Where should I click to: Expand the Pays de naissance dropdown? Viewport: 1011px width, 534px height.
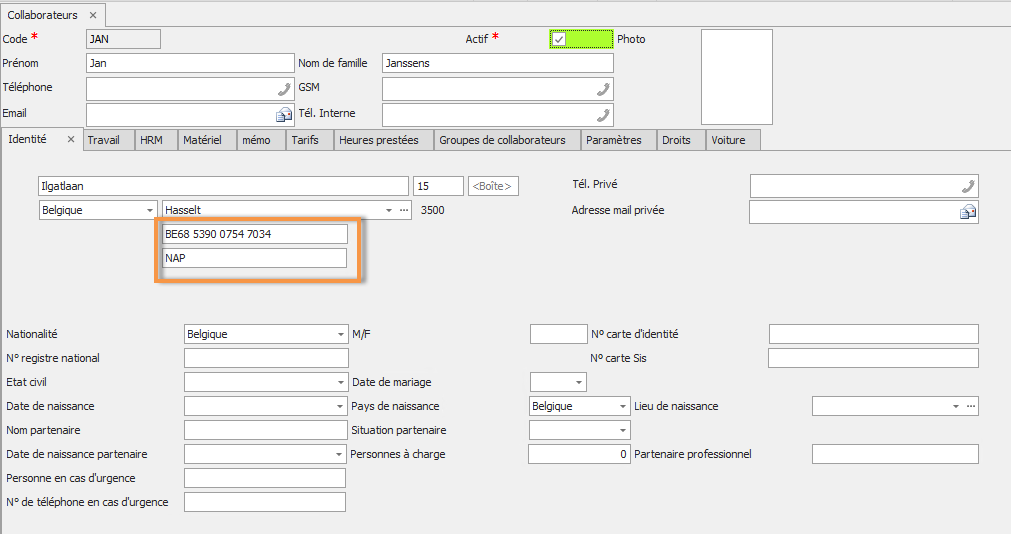click(x=623, y=406)
